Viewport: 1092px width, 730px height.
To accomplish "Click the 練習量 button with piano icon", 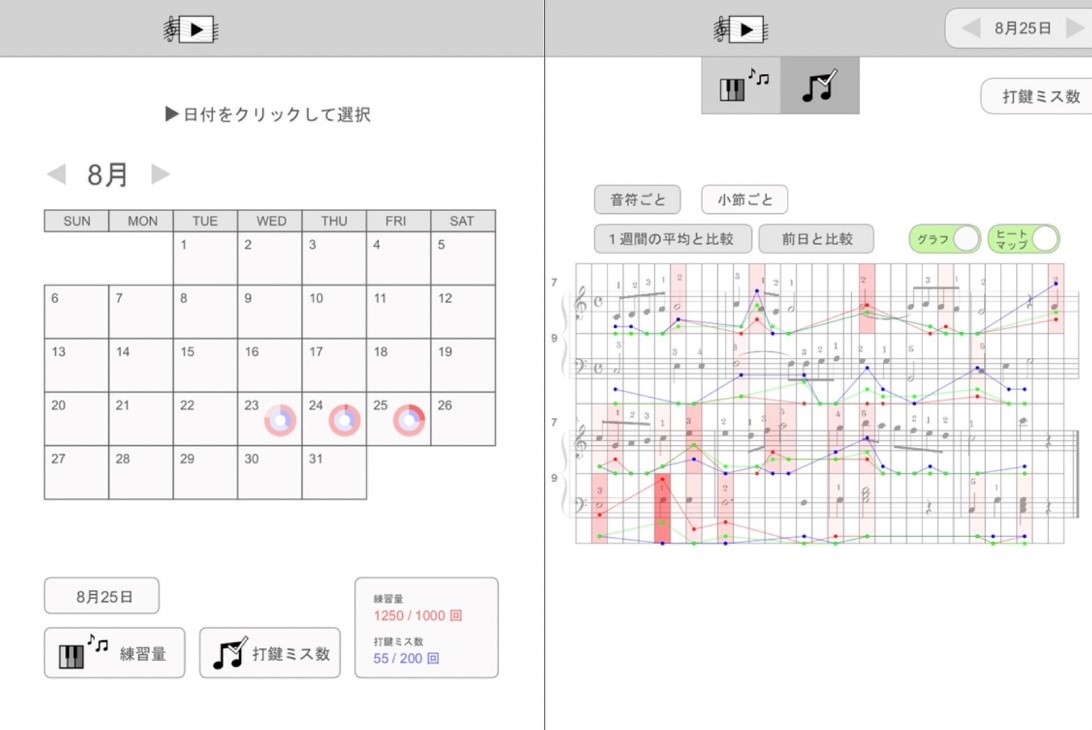I will tap(114, 654).
